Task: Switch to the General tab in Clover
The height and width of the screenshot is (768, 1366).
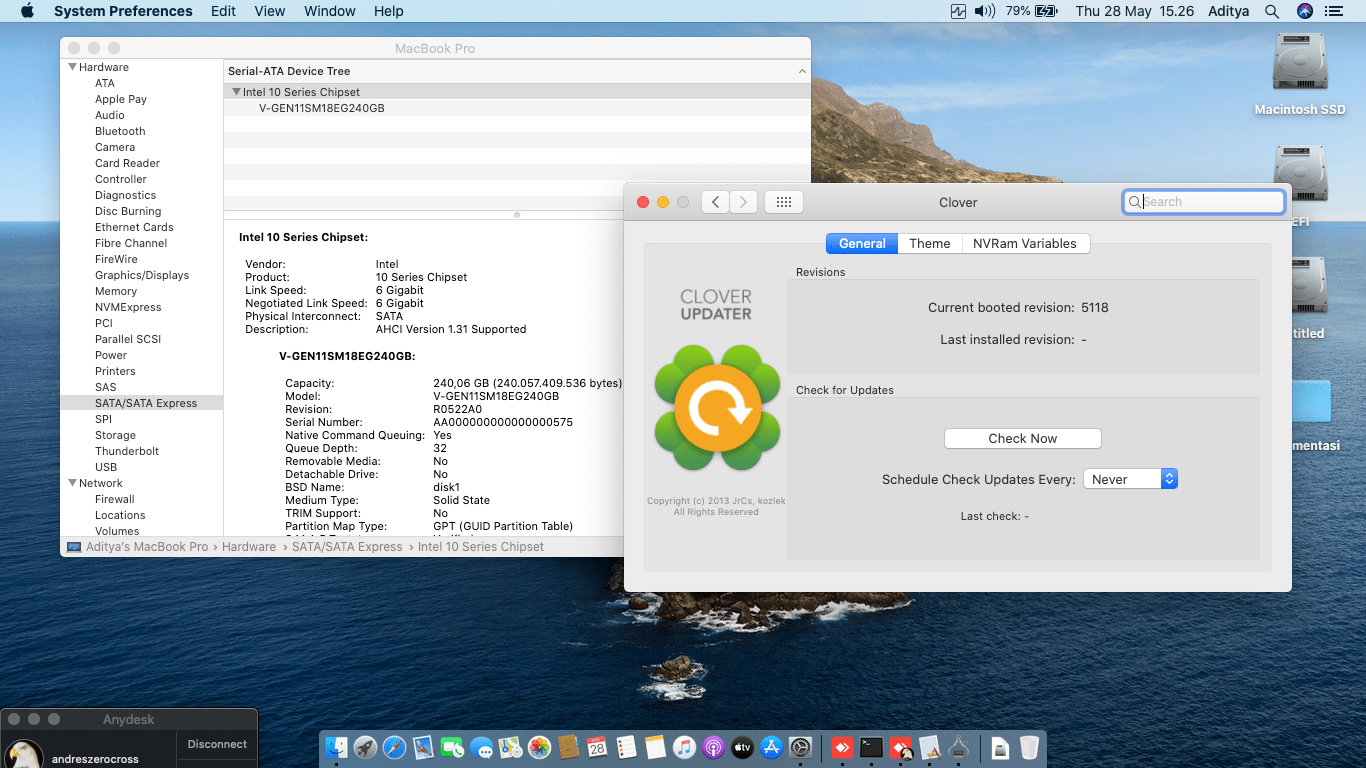Action: (862, 243)
